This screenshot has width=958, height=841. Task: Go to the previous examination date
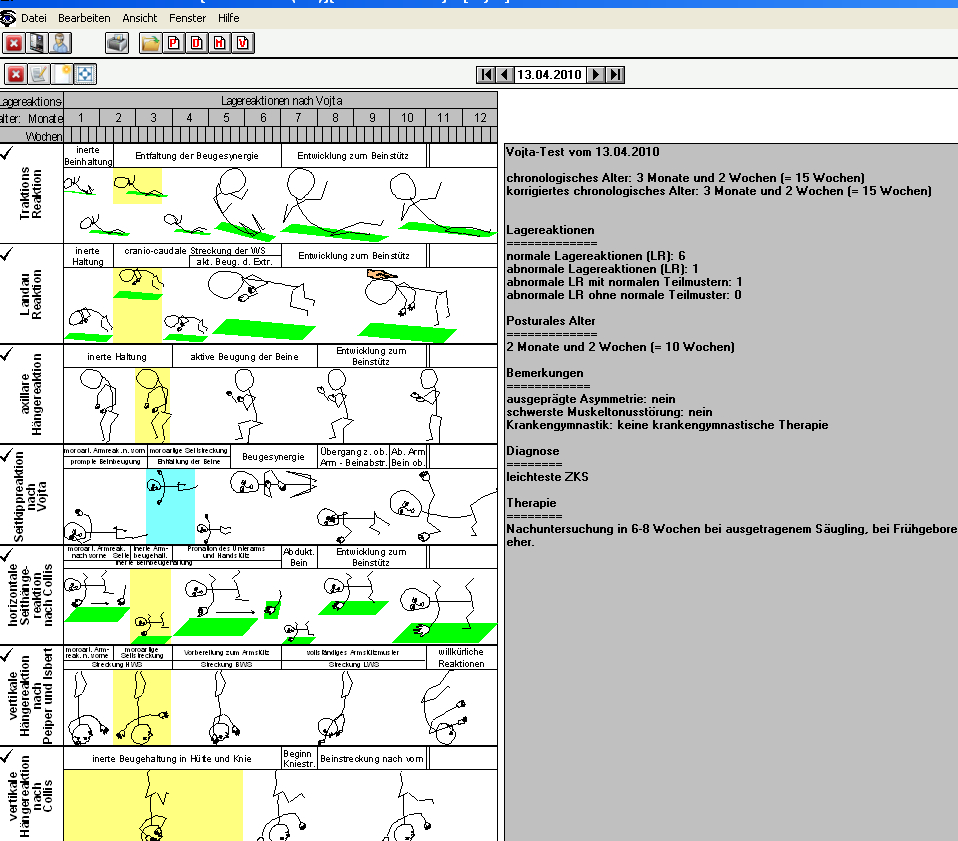505,75
